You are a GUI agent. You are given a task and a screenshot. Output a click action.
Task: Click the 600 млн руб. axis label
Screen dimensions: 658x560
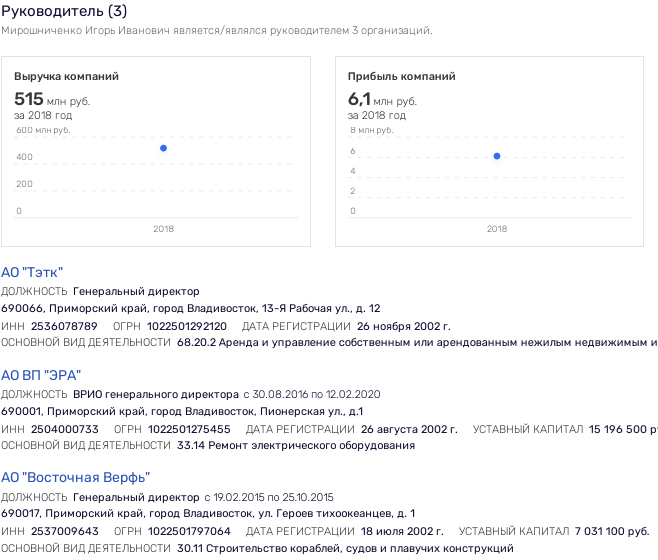click(x=43, y=130)
